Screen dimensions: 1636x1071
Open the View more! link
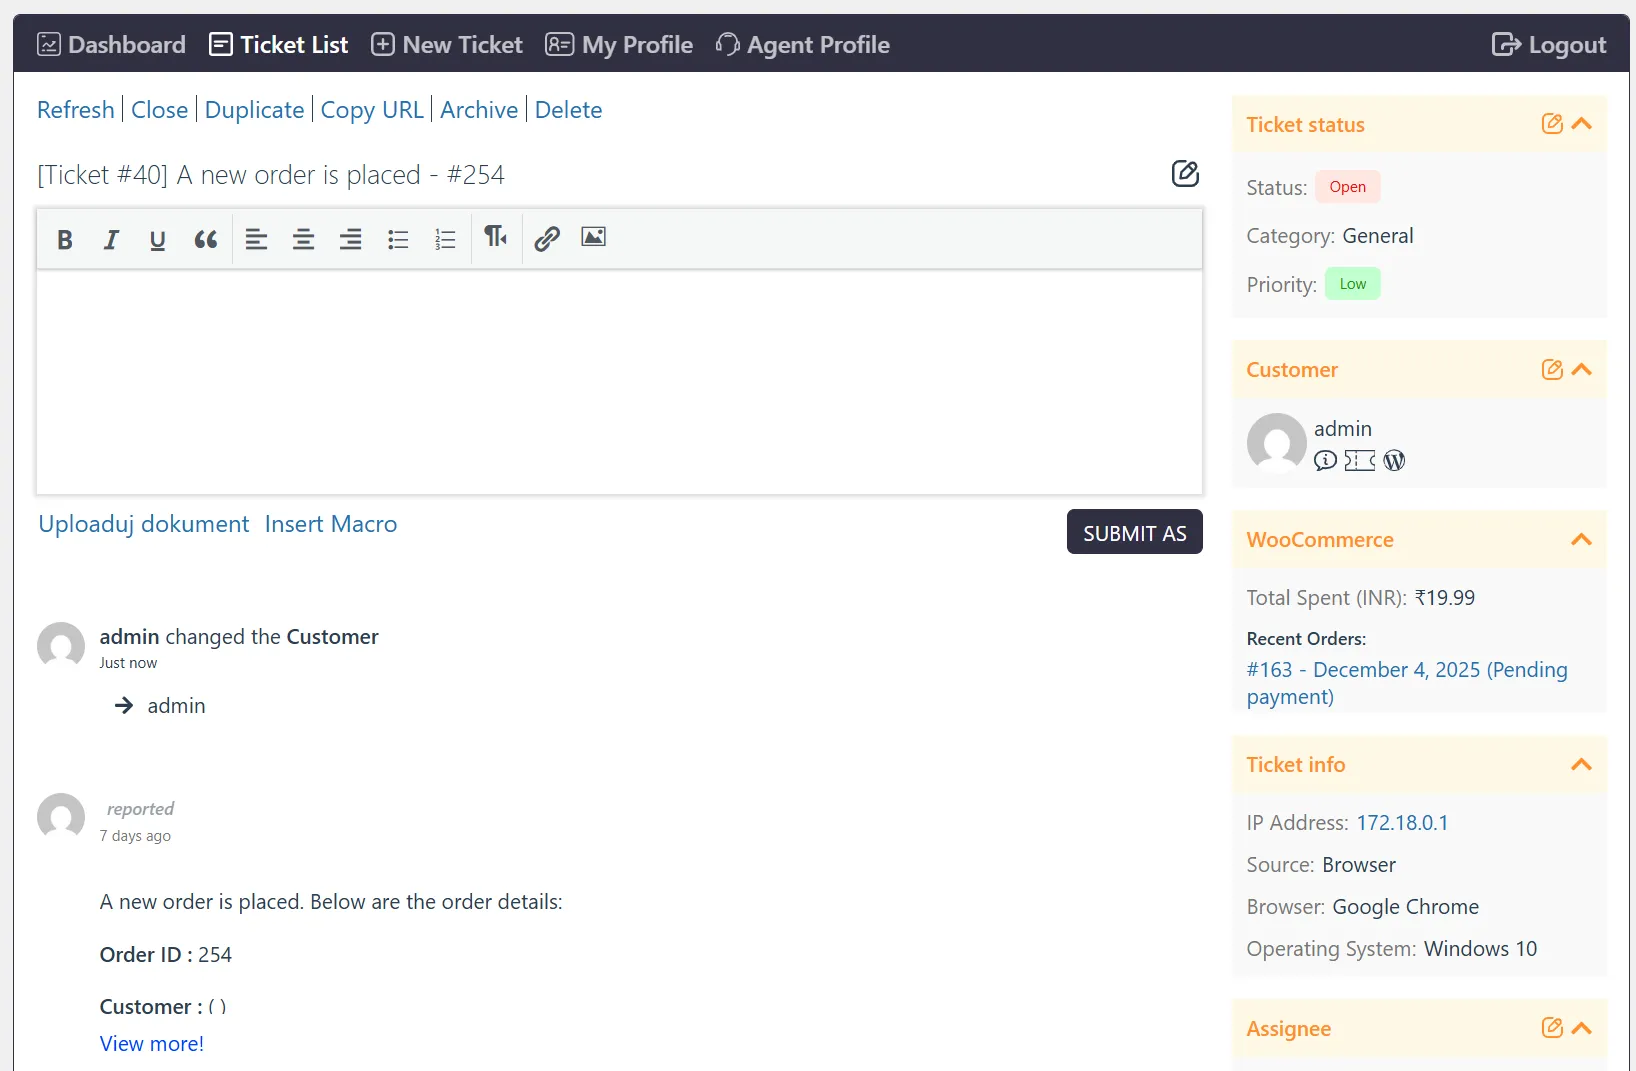pyautogui.click(x=152, y=1044)
